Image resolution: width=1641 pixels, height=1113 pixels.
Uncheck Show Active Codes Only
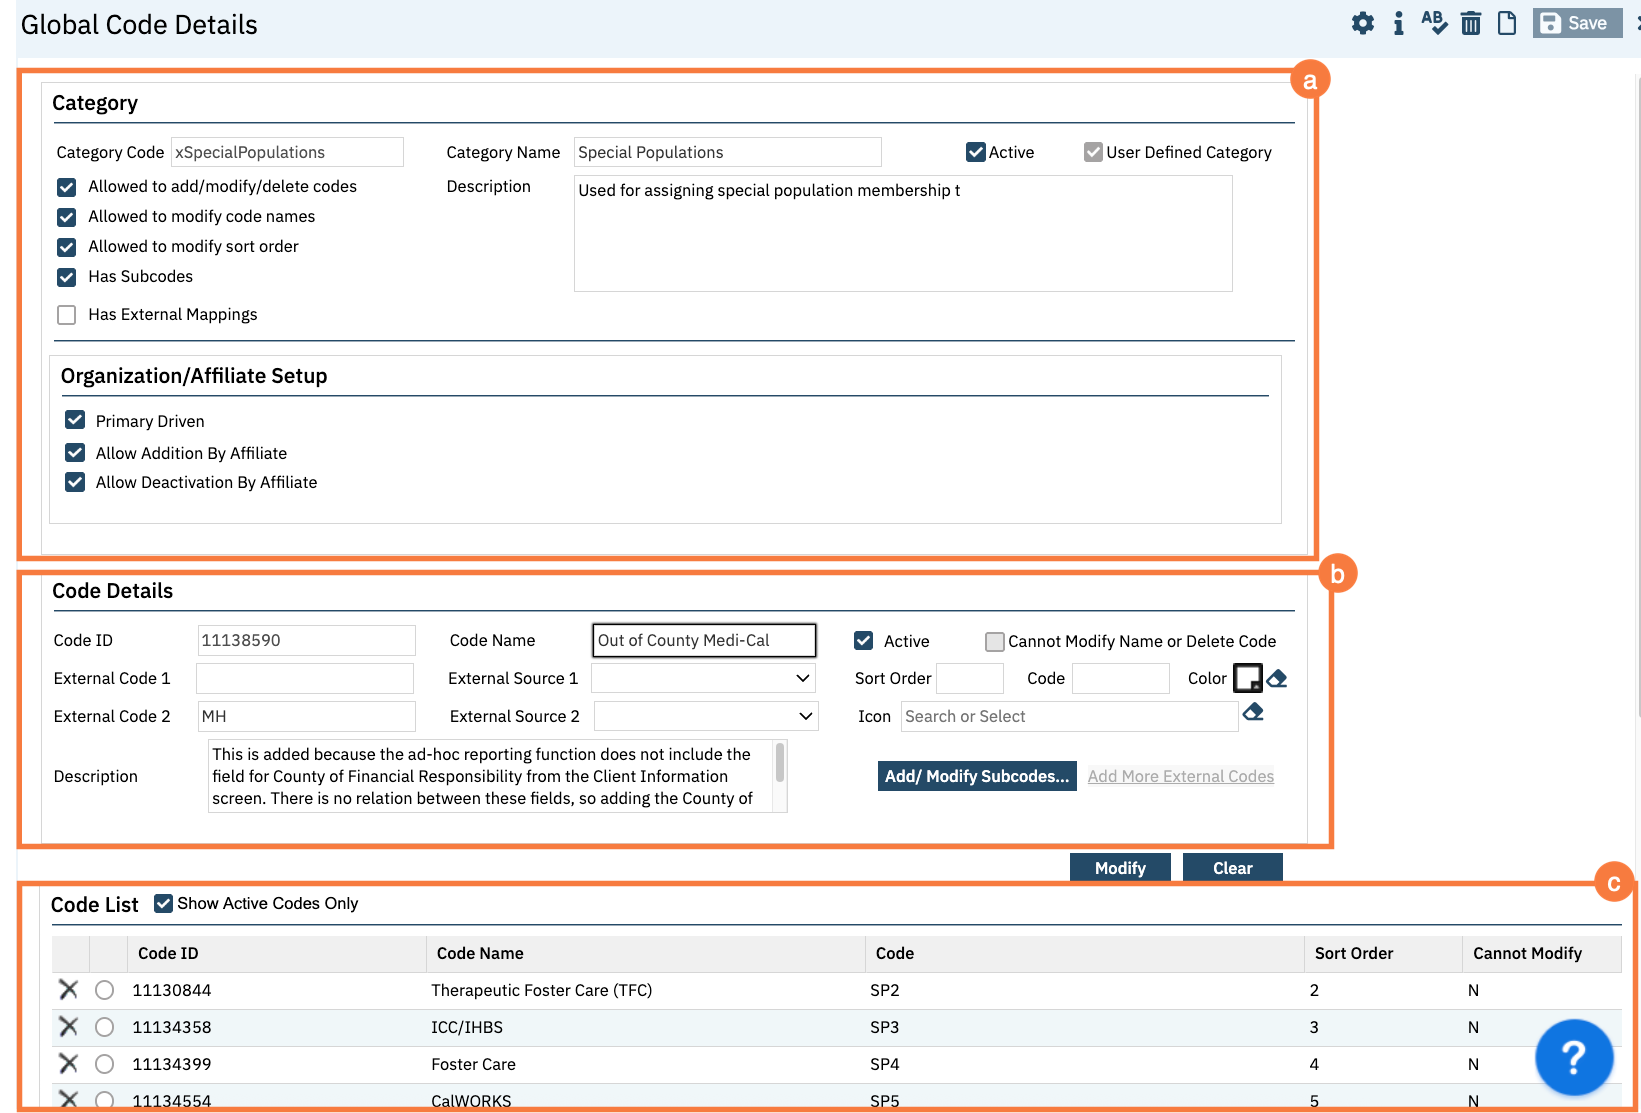point(164,904)
